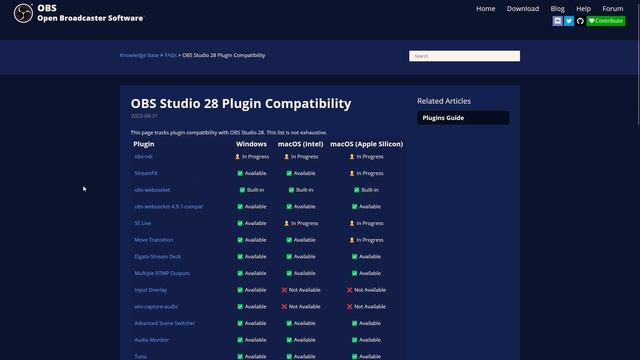Viewport: 640px width, 360px height.
Task: Click Available in Advanced Scene Switcher macOS (Intel) cell
Action: click(x=304, y=323)
